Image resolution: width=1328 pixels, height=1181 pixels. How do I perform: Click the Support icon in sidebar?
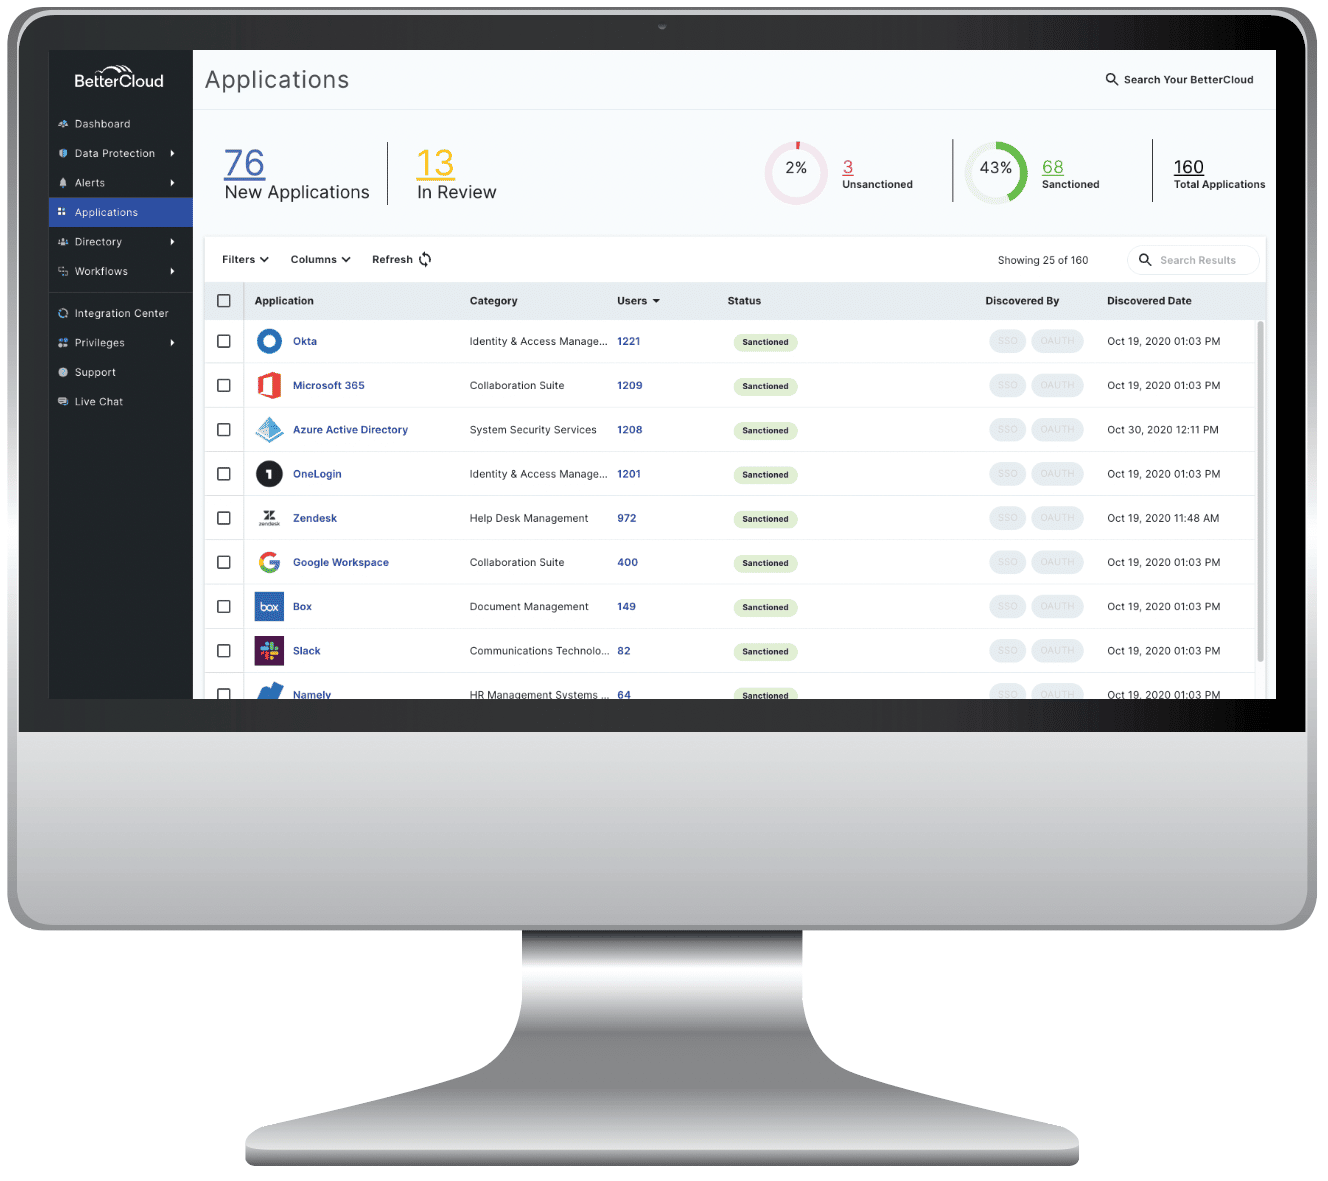(x=63, y=372)
